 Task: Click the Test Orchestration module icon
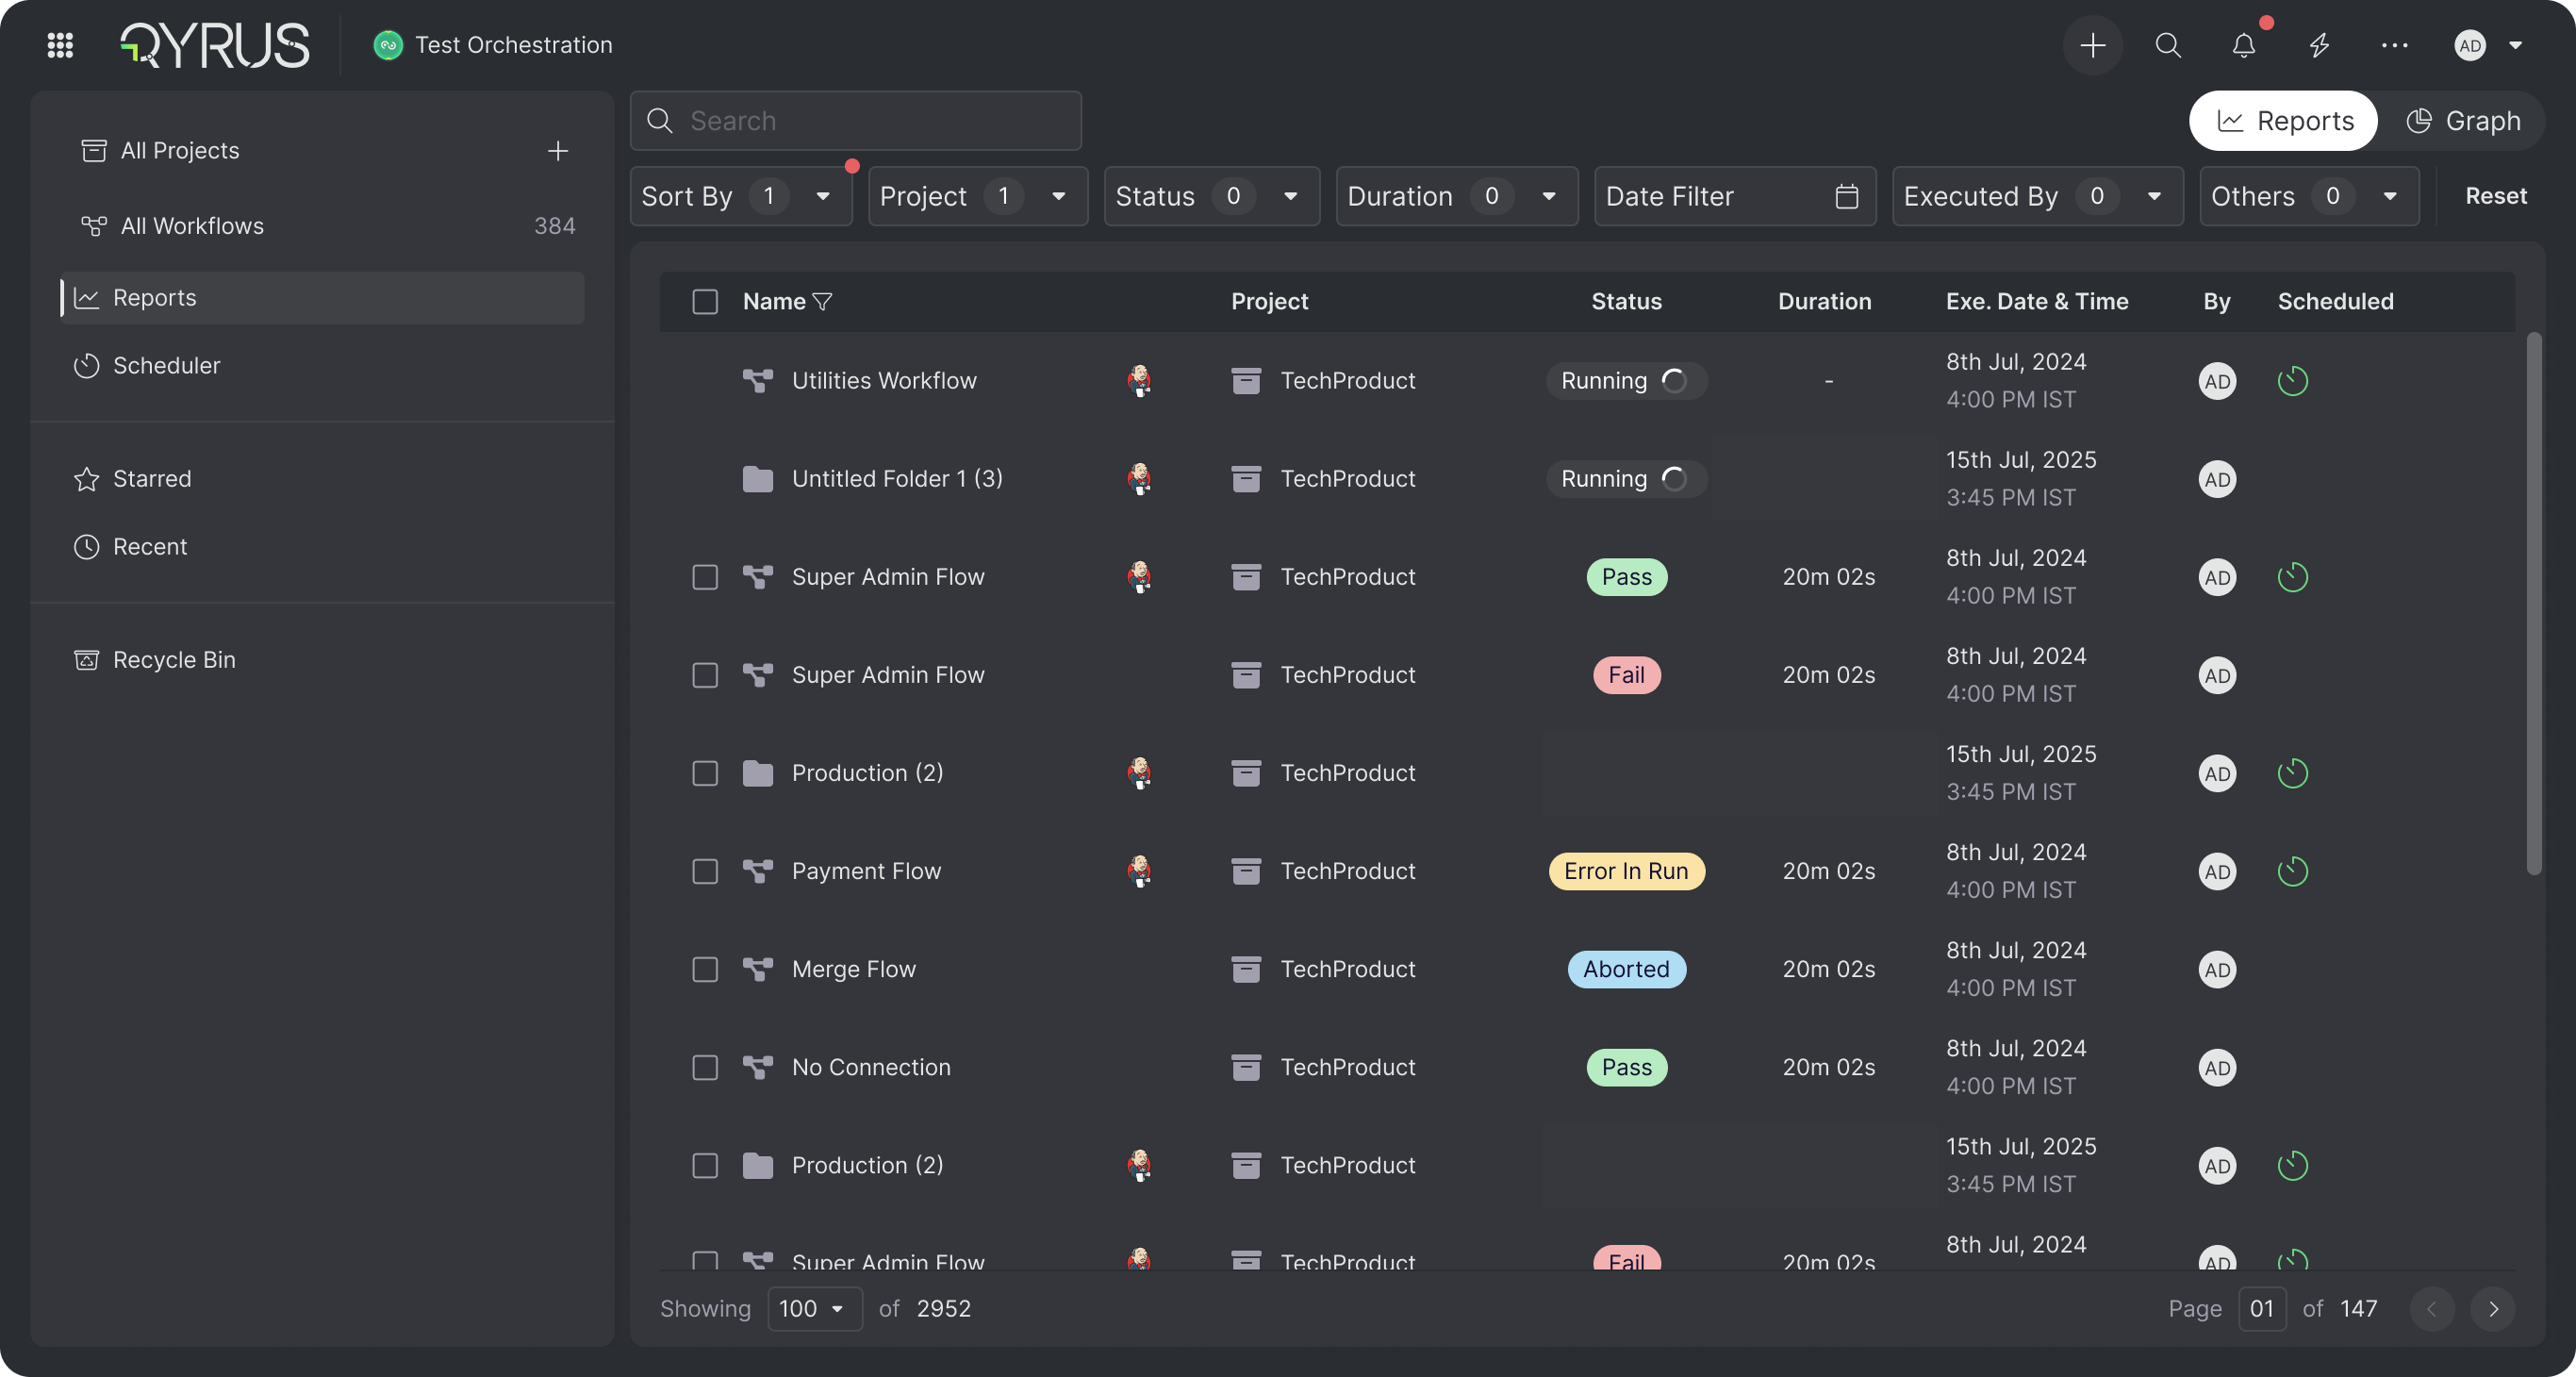(x=388, y=45)
